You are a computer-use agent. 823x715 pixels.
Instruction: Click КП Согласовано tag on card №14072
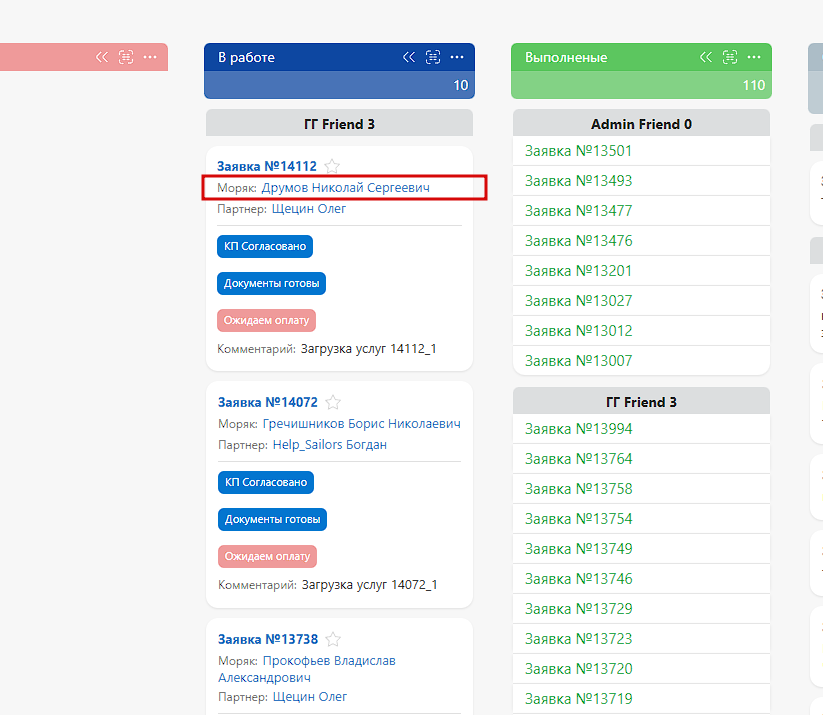coord(266,482)
